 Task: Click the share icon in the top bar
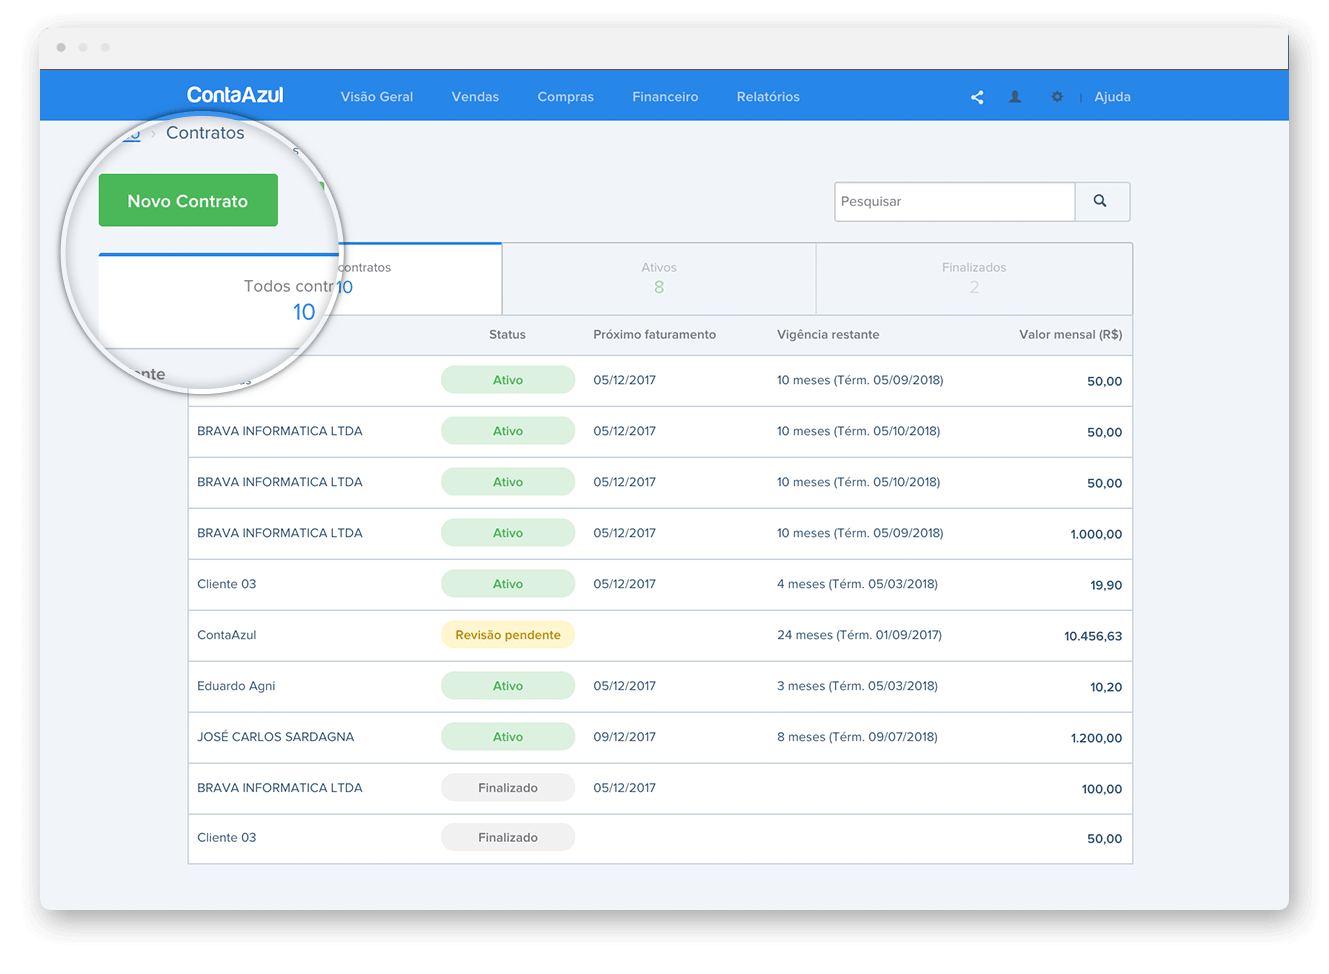click(976, 97)
